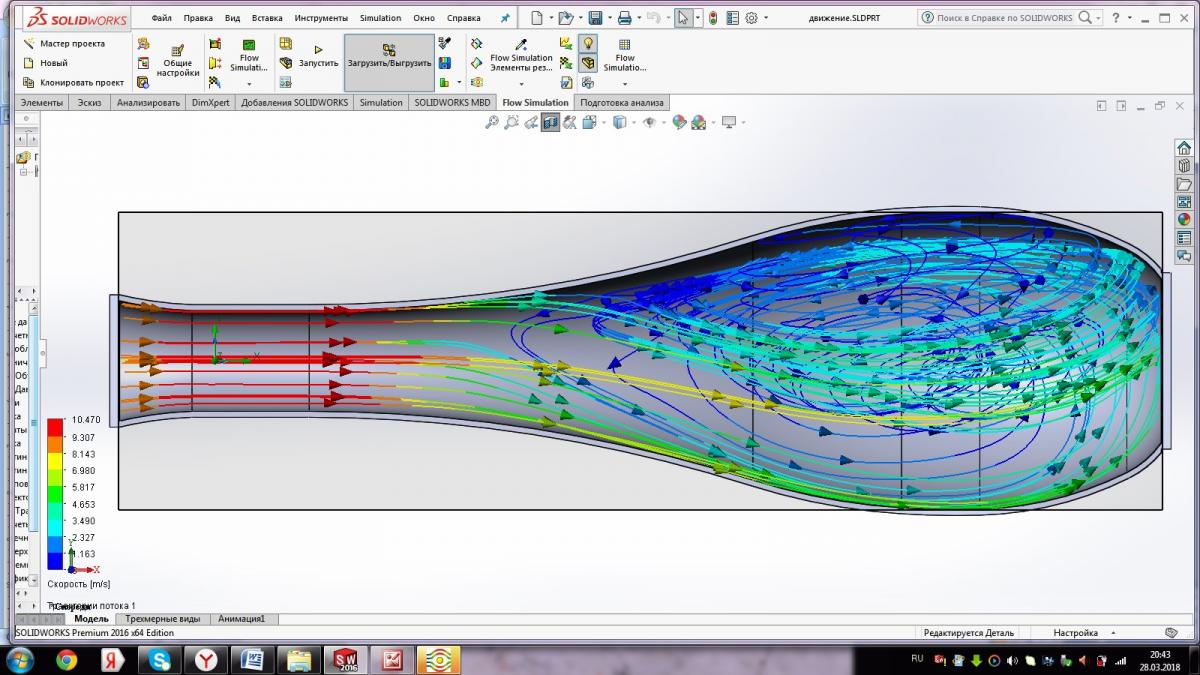Toggle the display geometry box button below the bulb
The height and width of the screenshot is (675, 1200).
coord(588,63)
